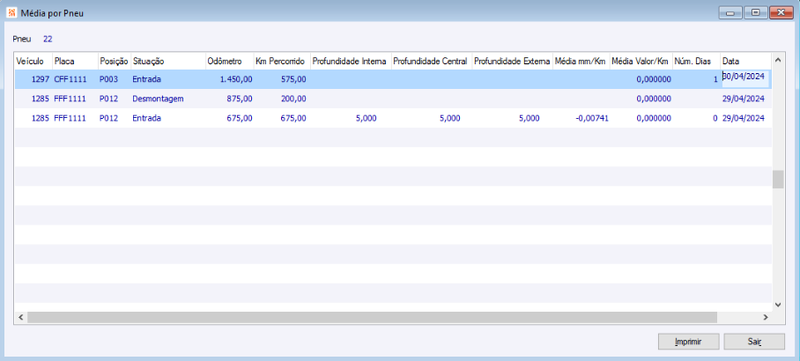Screen dimensions: 800x361
Task: Click the P003 position cell
Action: click(x=114, y=80)
